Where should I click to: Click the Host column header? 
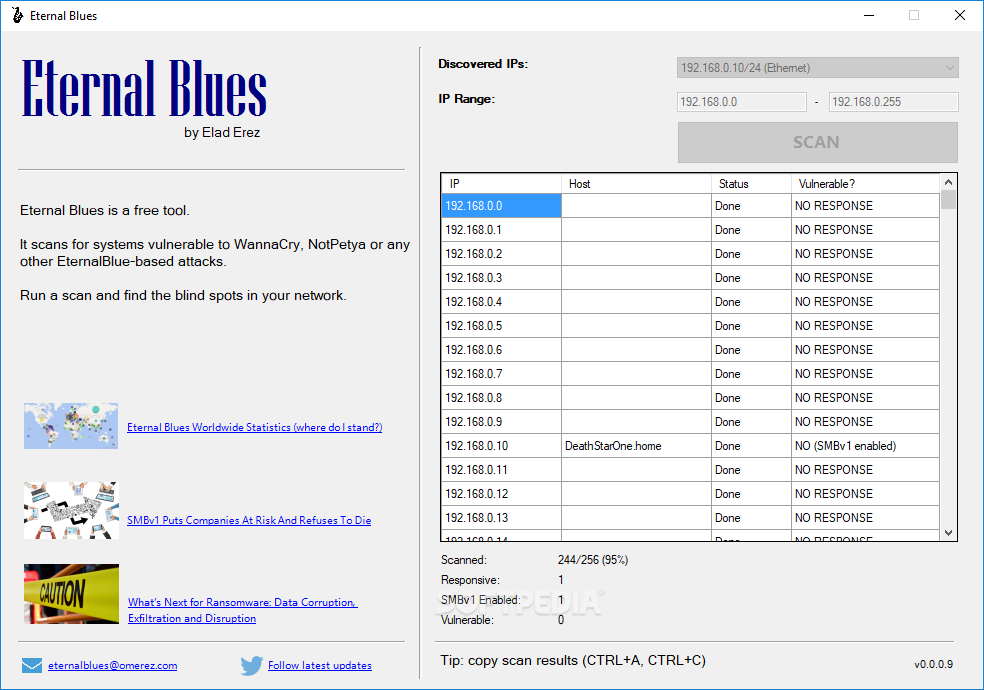636,184
